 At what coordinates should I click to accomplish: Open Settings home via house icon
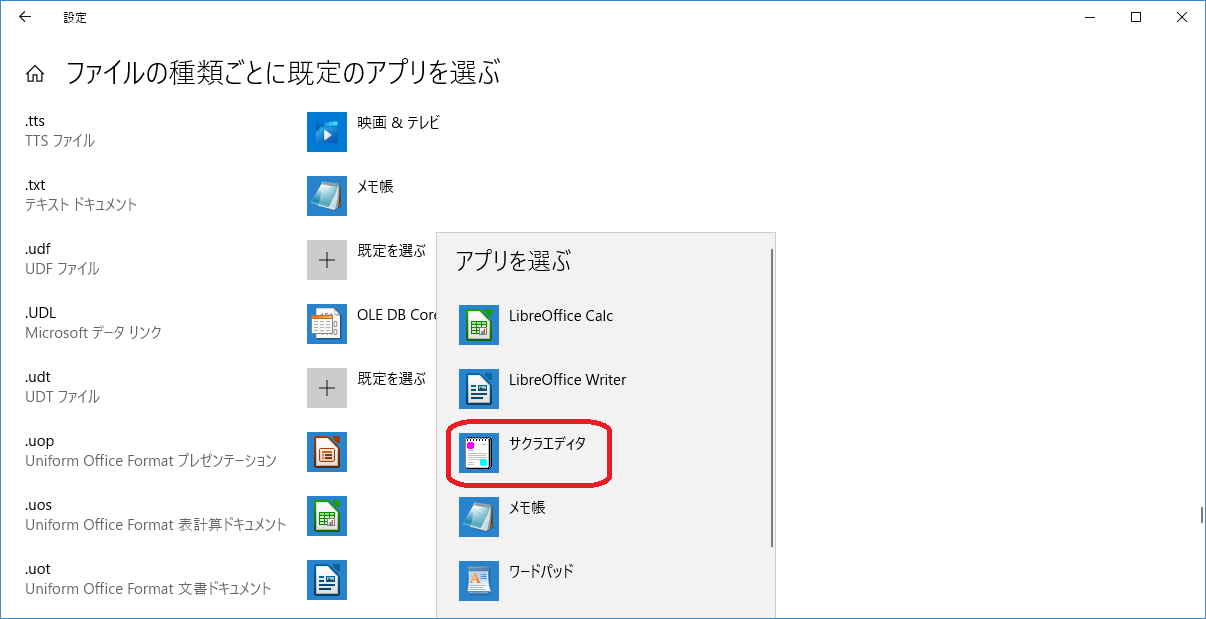click(x=35, y=73)
